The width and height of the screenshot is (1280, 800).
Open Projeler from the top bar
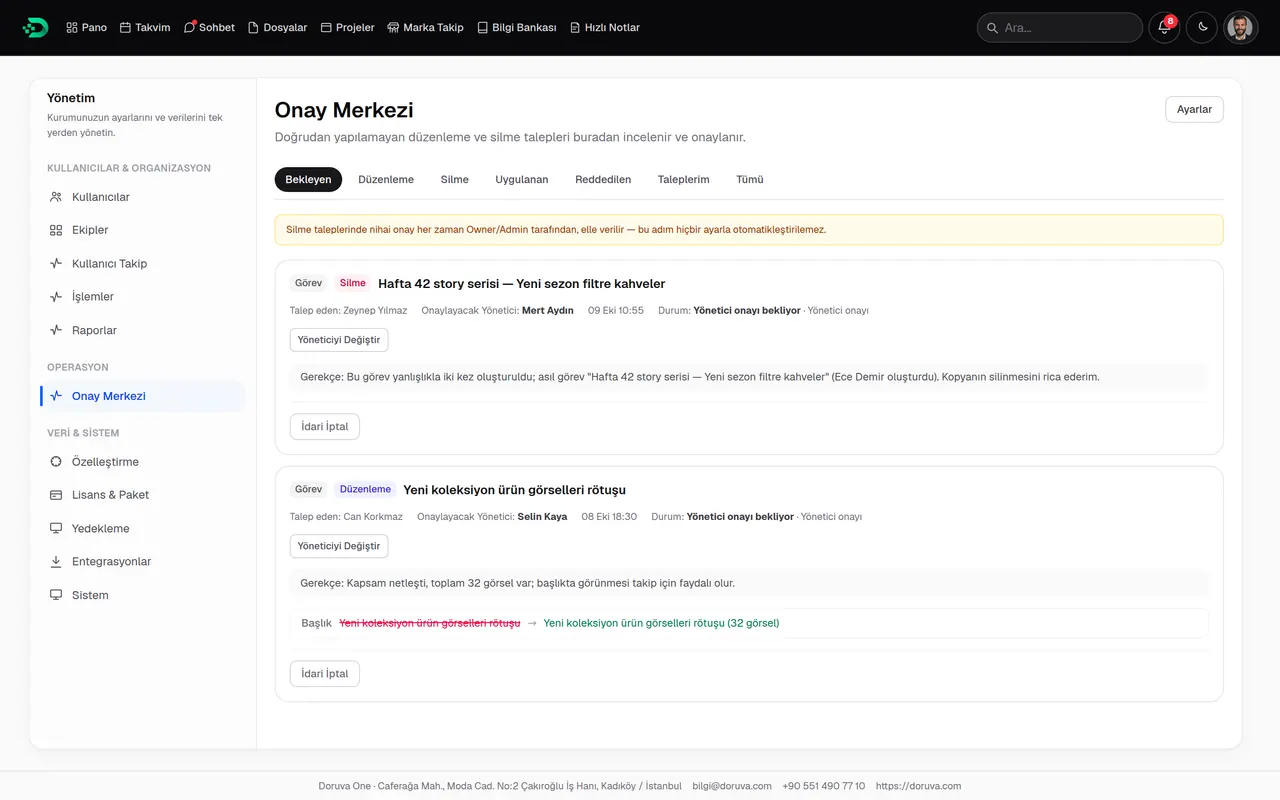coord(347,28)
